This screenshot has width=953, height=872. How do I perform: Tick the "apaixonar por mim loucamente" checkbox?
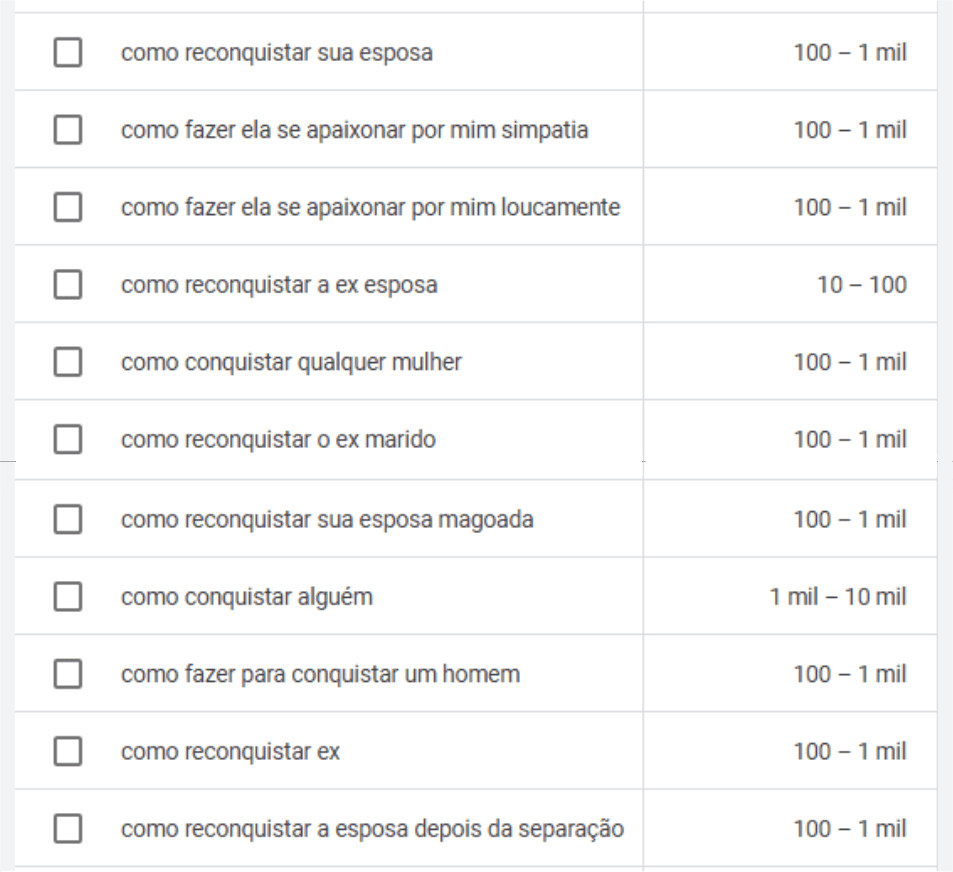(67, 207)
